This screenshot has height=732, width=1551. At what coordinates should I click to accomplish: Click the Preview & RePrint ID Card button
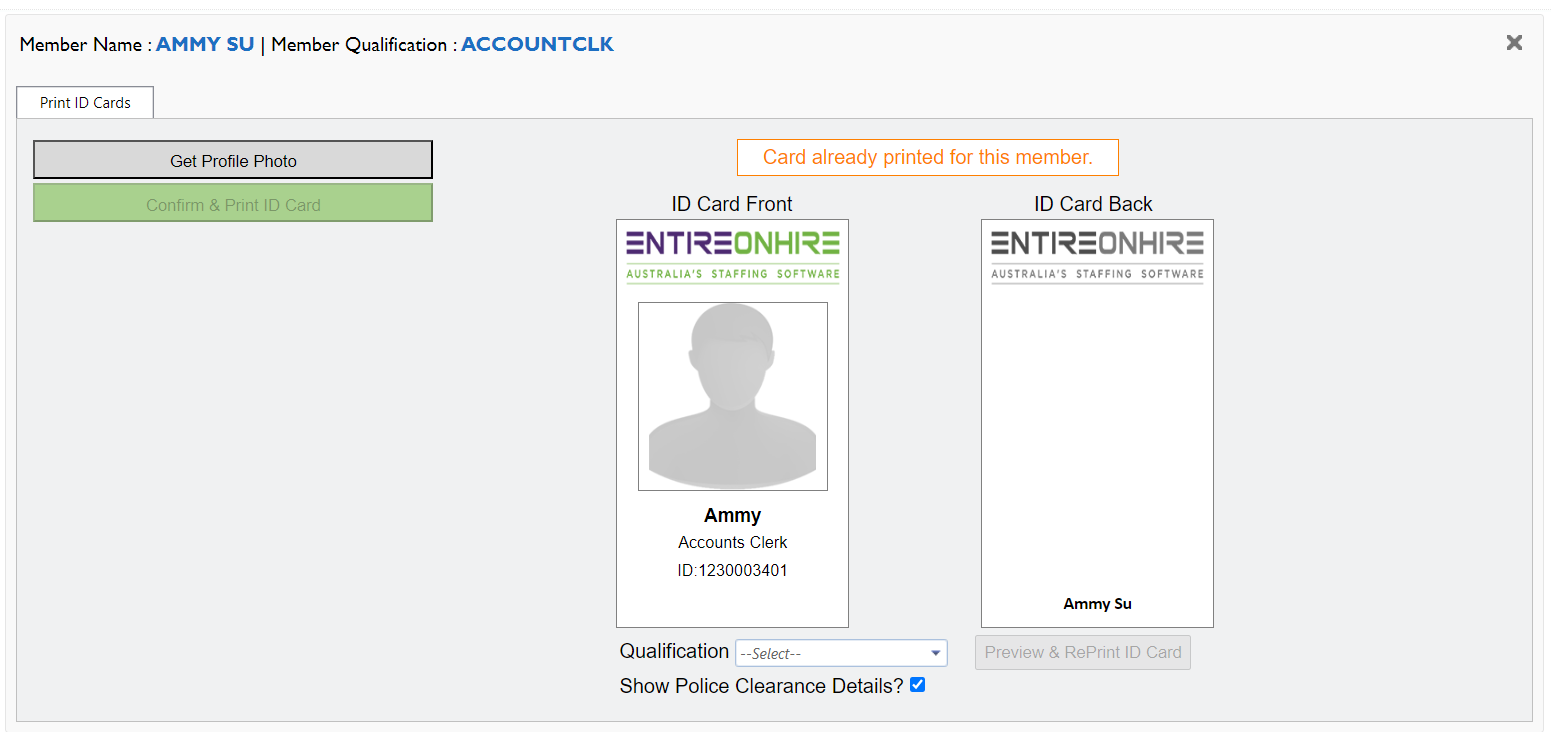pyautogui.click(x=1082, y=652)
